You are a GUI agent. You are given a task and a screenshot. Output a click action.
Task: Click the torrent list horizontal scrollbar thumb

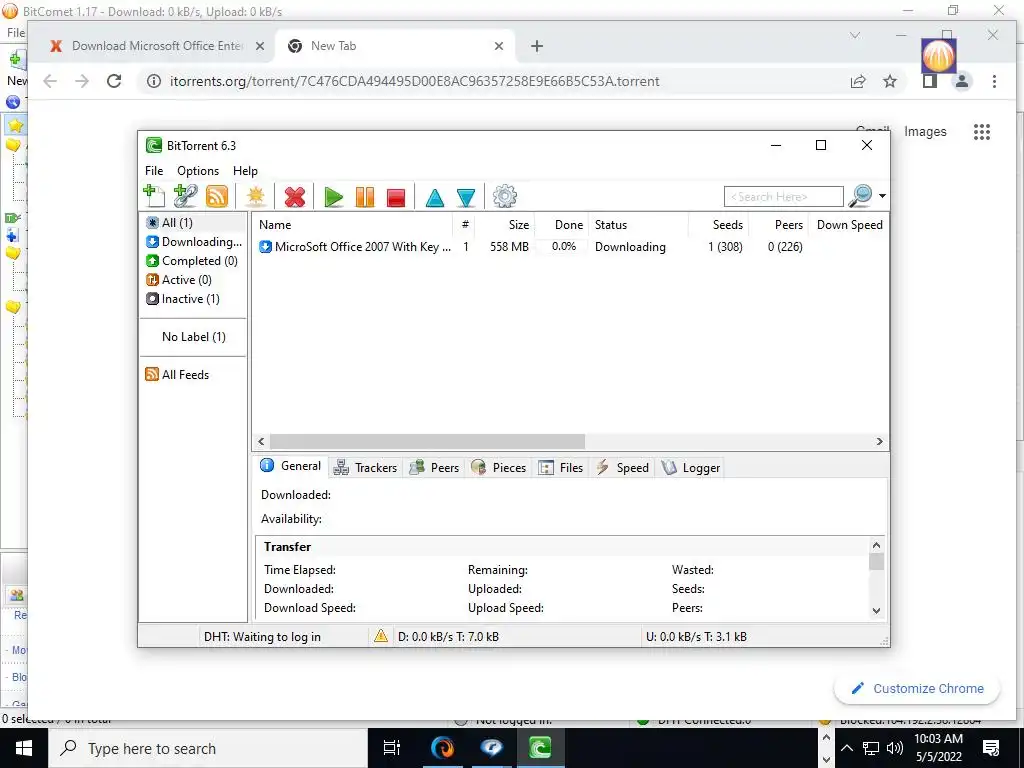point(427,441)
